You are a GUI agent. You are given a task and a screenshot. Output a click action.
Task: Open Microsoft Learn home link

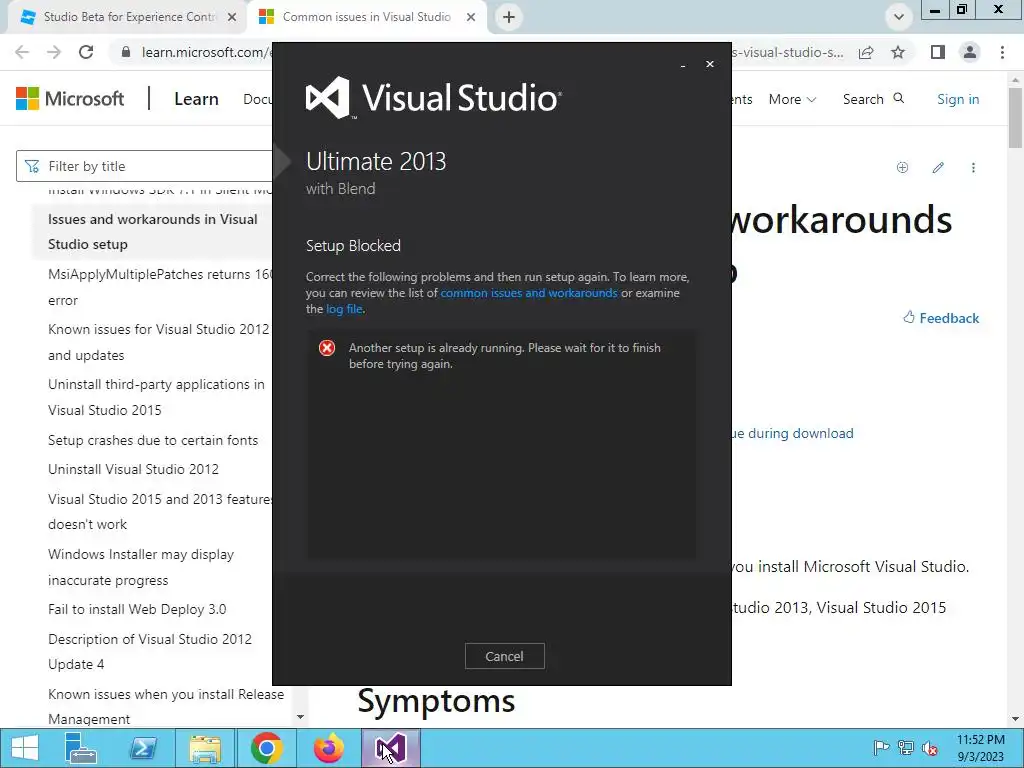(x=197, y=99)
